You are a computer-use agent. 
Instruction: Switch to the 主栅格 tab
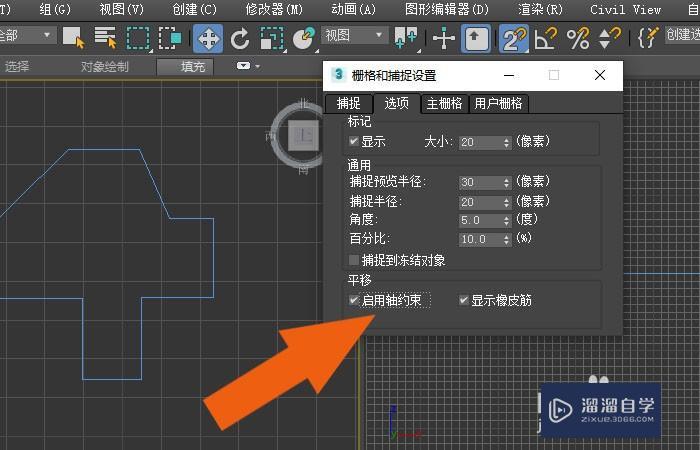pos(444,104)
